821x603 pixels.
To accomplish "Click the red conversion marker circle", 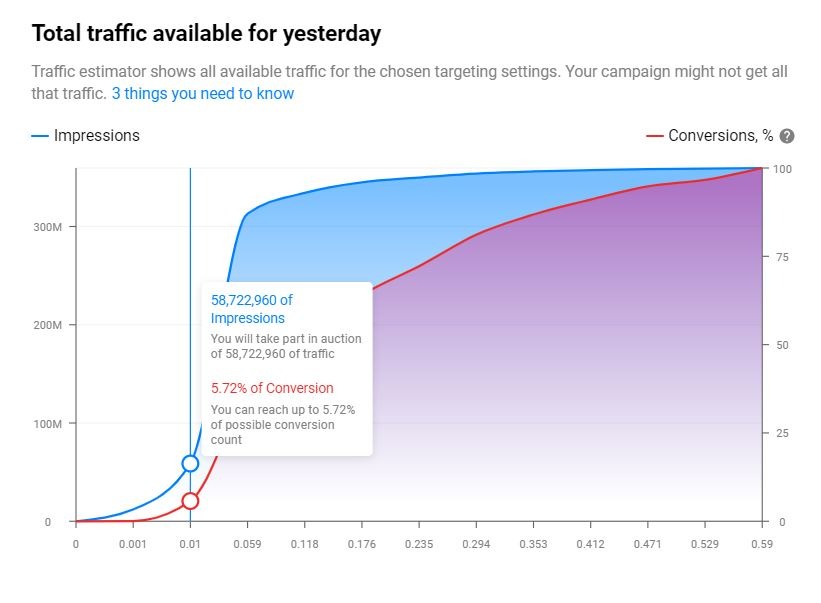I will tap(190, 501).
